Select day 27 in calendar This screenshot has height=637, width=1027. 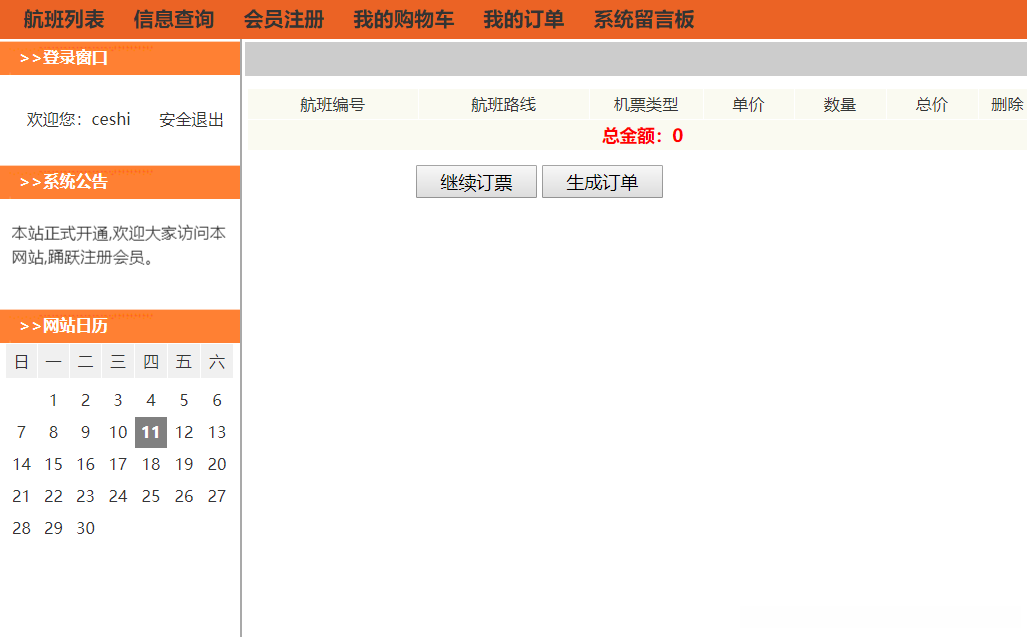217,496
